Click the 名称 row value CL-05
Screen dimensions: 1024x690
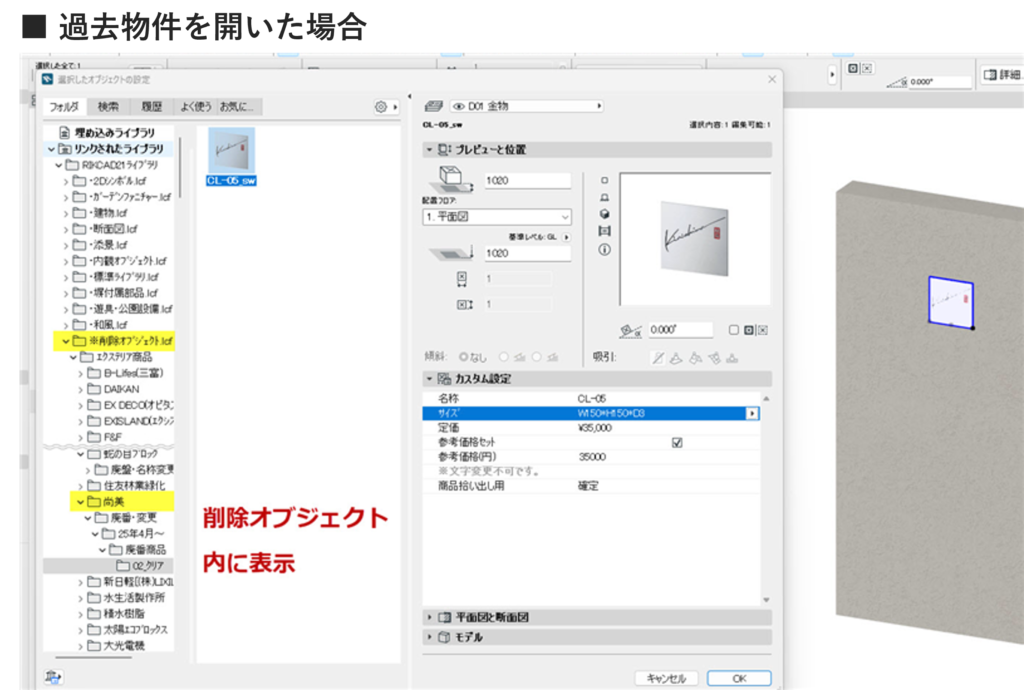[x=592, y=398]
